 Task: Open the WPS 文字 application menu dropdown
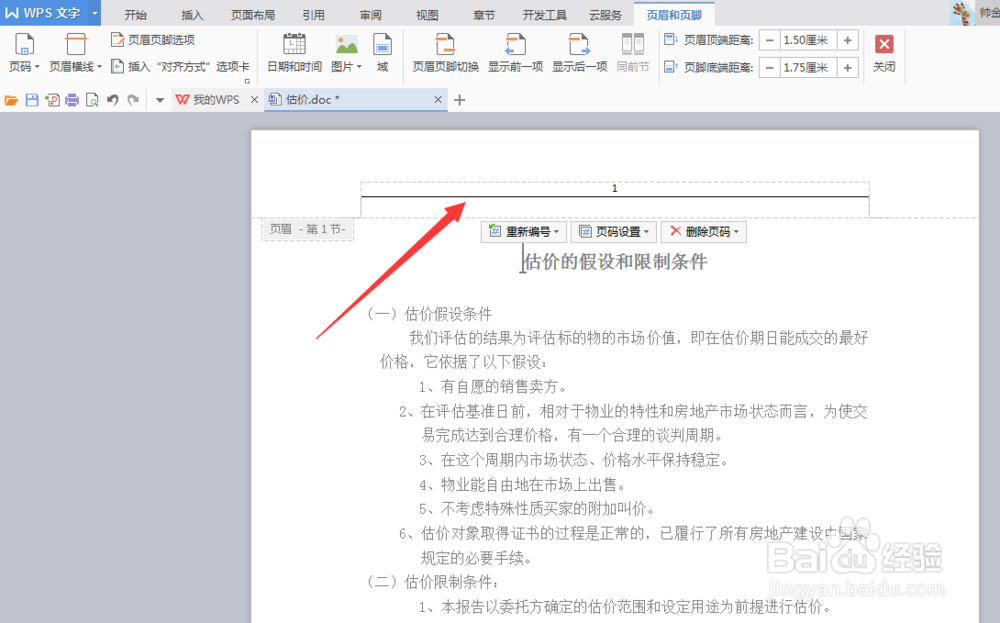click(94, 13)
